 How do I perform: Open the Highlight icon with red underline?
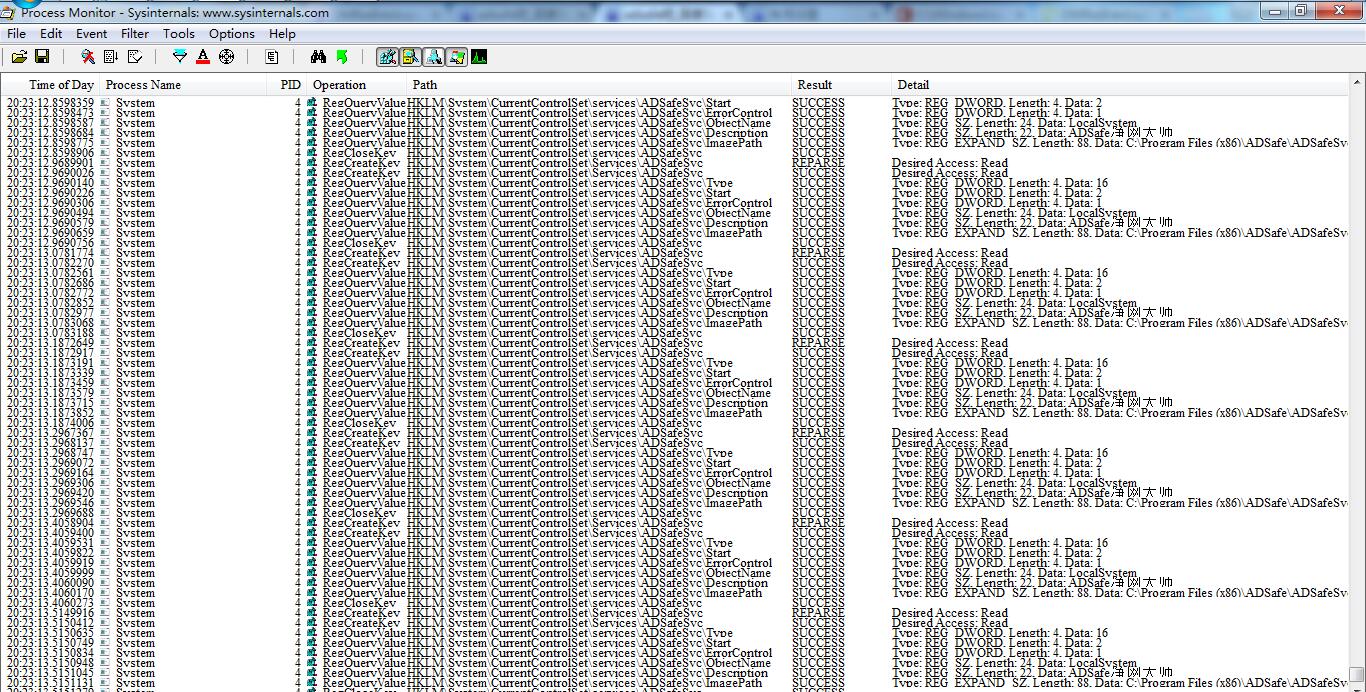tap(203, 57)
